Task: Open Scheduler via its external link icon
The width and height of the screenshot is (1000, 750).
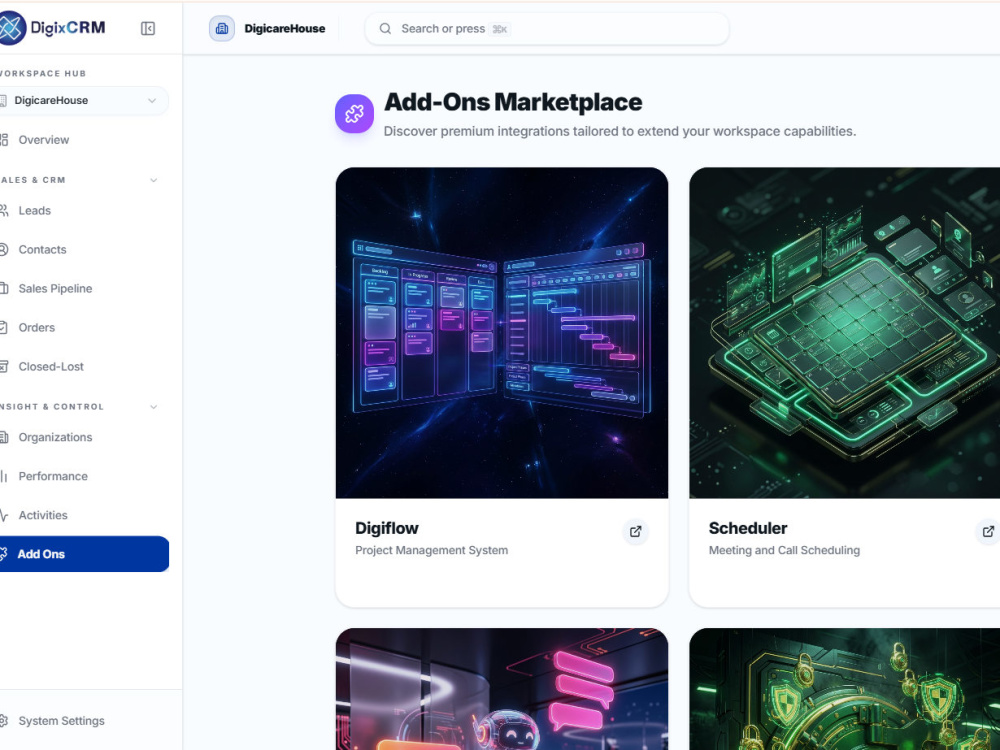Action: 988,531
